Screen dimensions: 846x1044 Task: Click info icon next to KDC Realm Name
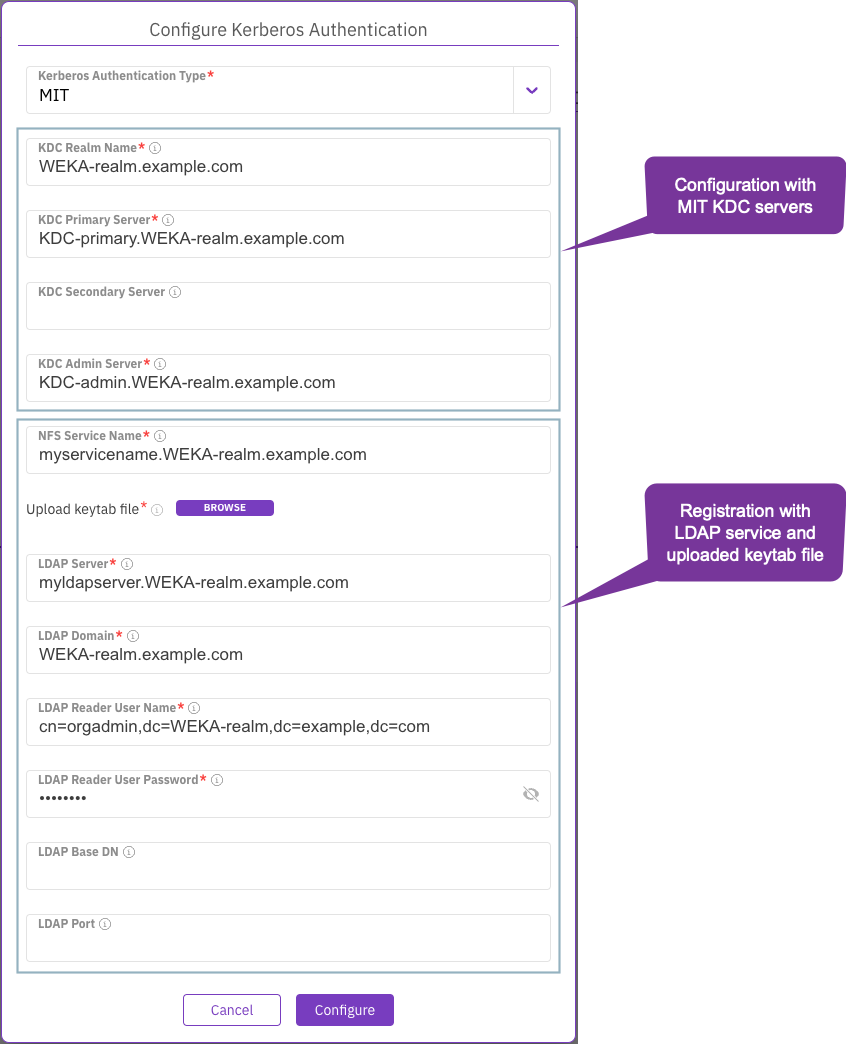tap(155, 148)
